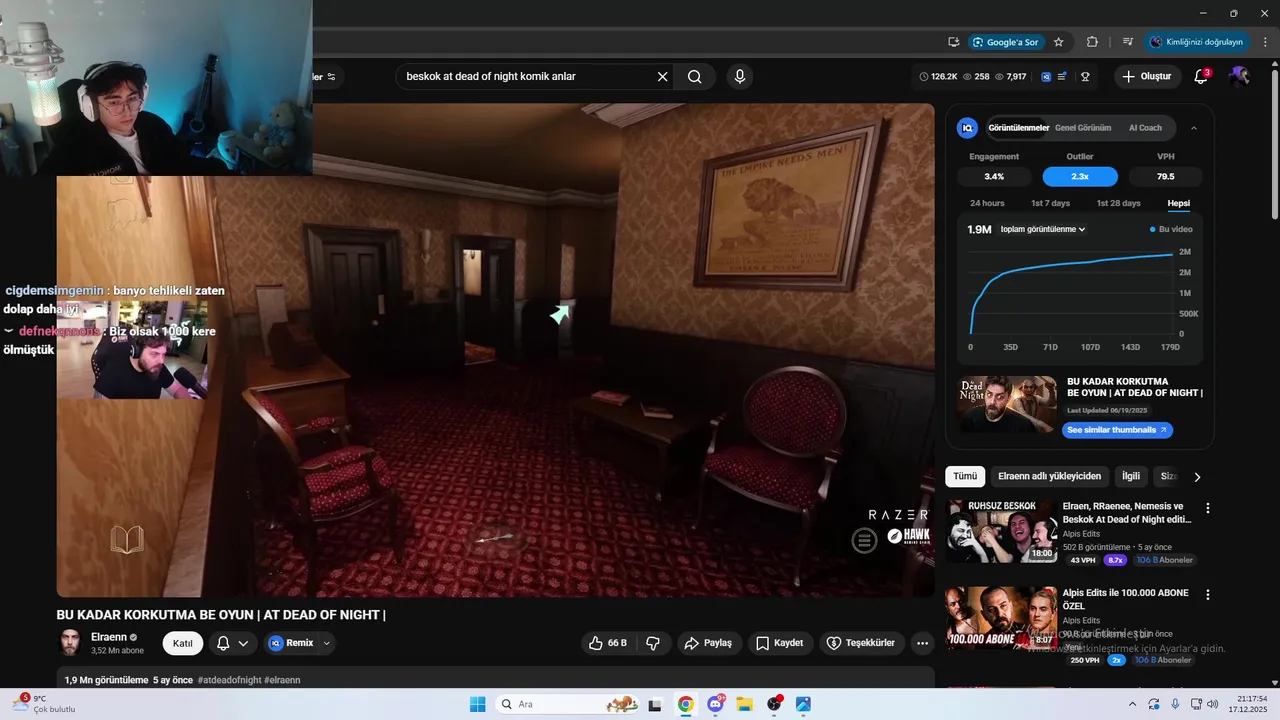Select the İlgili filter chip
The height and width of the screenshot is (720, 1280).
[1131, 477]
